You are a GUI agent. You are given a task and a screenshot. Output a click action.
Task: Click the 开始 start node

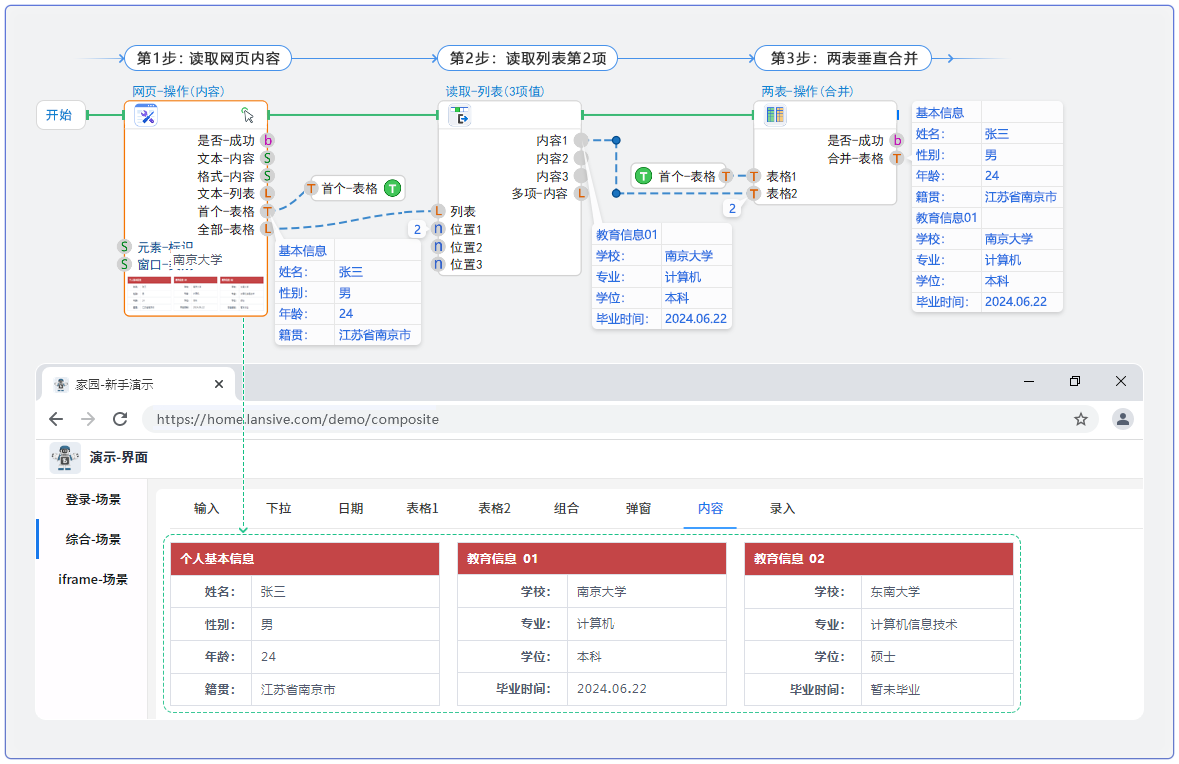pyautogui.click(x=60, y=115)
